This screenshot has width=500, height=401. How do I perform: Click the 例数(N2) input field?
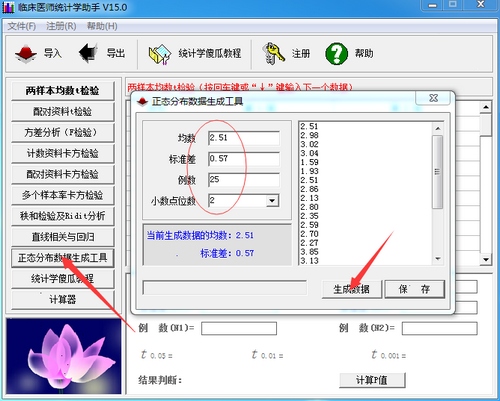440,329
